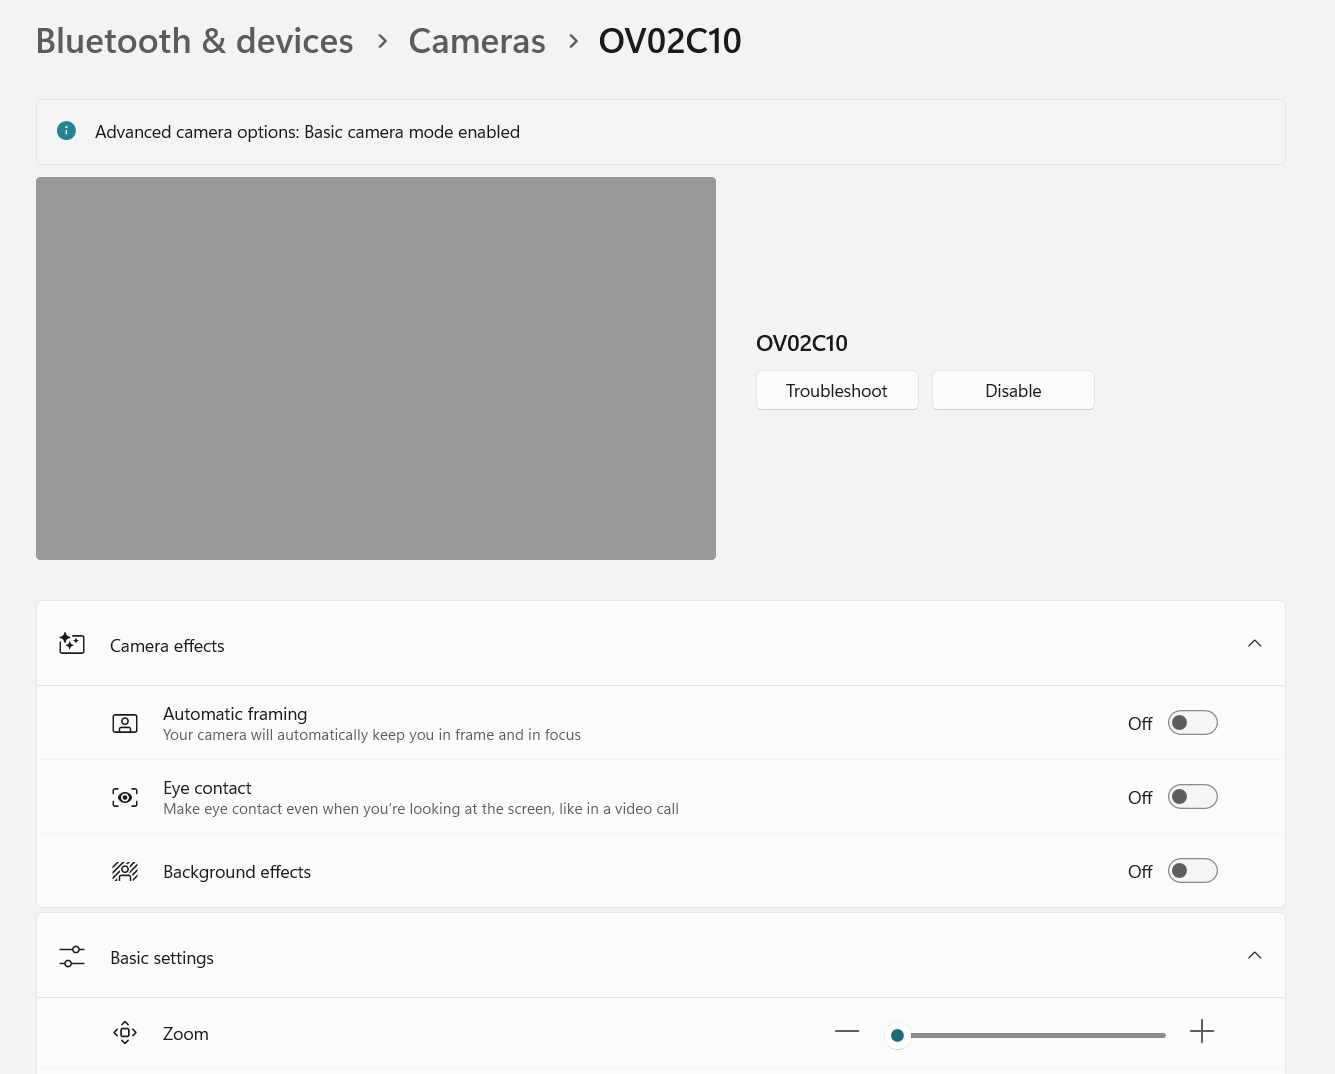Click the Background effects blur icon
The image size is (1335, 1074).
(125, 871)
